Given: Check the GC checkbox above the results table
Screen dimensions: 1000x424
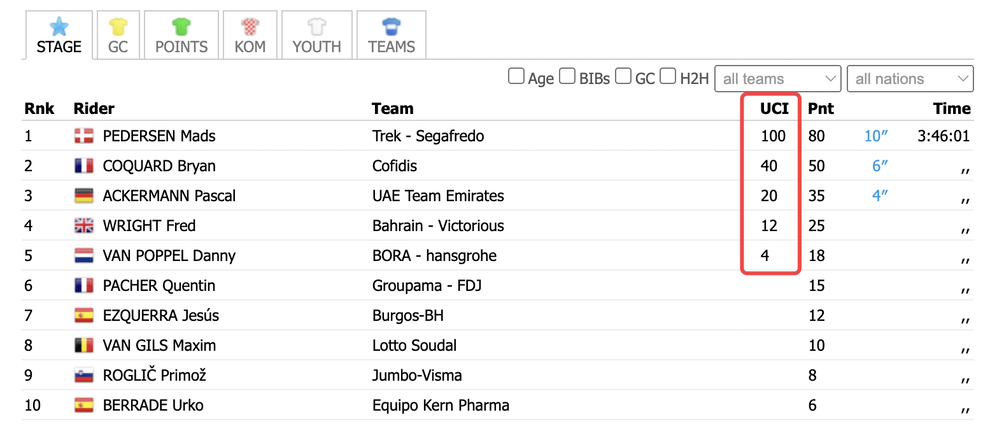Looking at the screenshot, I should (x=623, y=77).
